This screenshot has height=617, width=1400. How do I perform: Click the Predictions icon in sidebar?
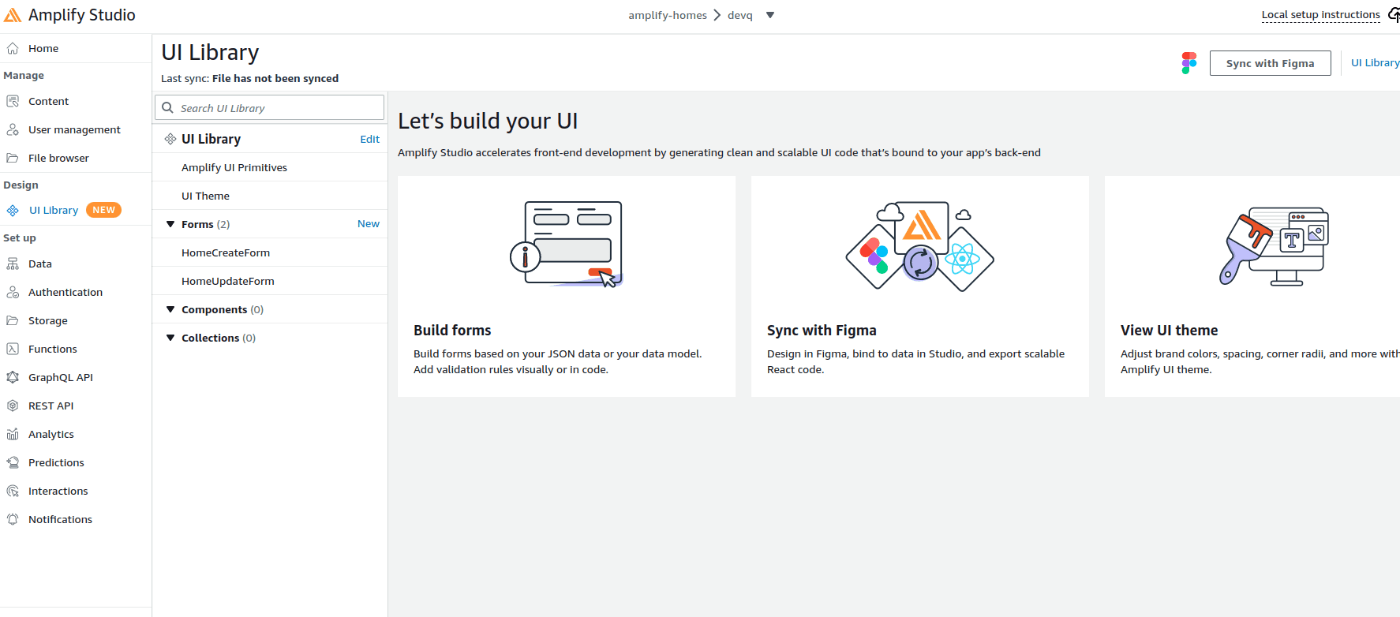tap(12, 463)
